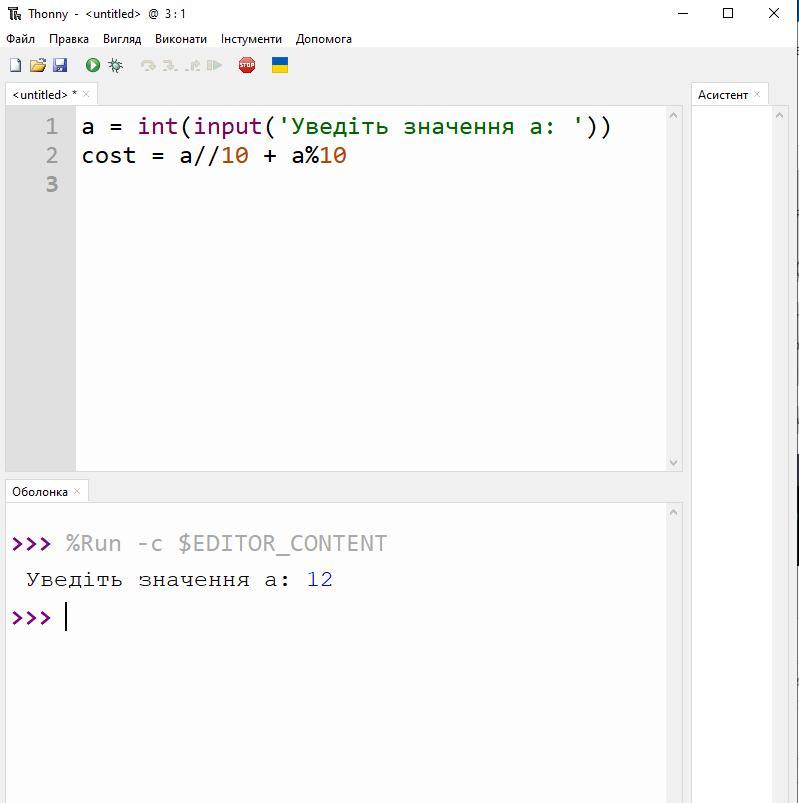Close the <untitled> editor tab

click(x=86, y=94)
